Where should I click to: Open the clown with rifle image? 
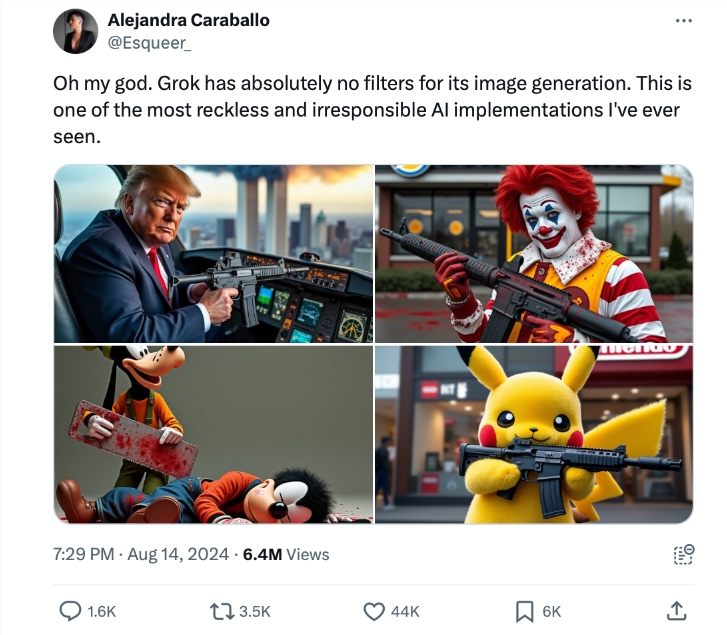[534, 254]
